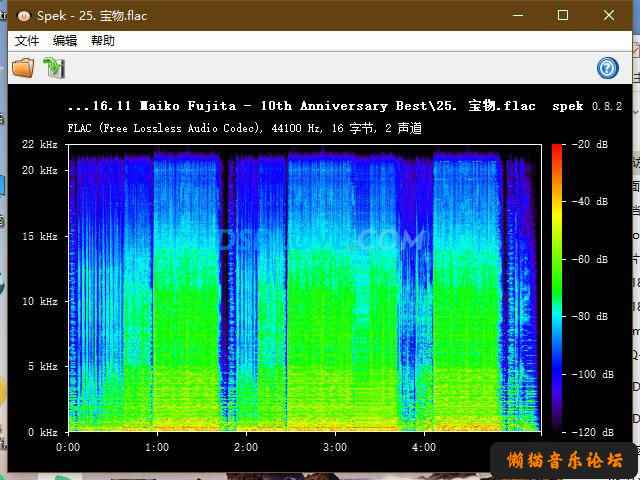Click the 10 kHz frequency label

40,302
